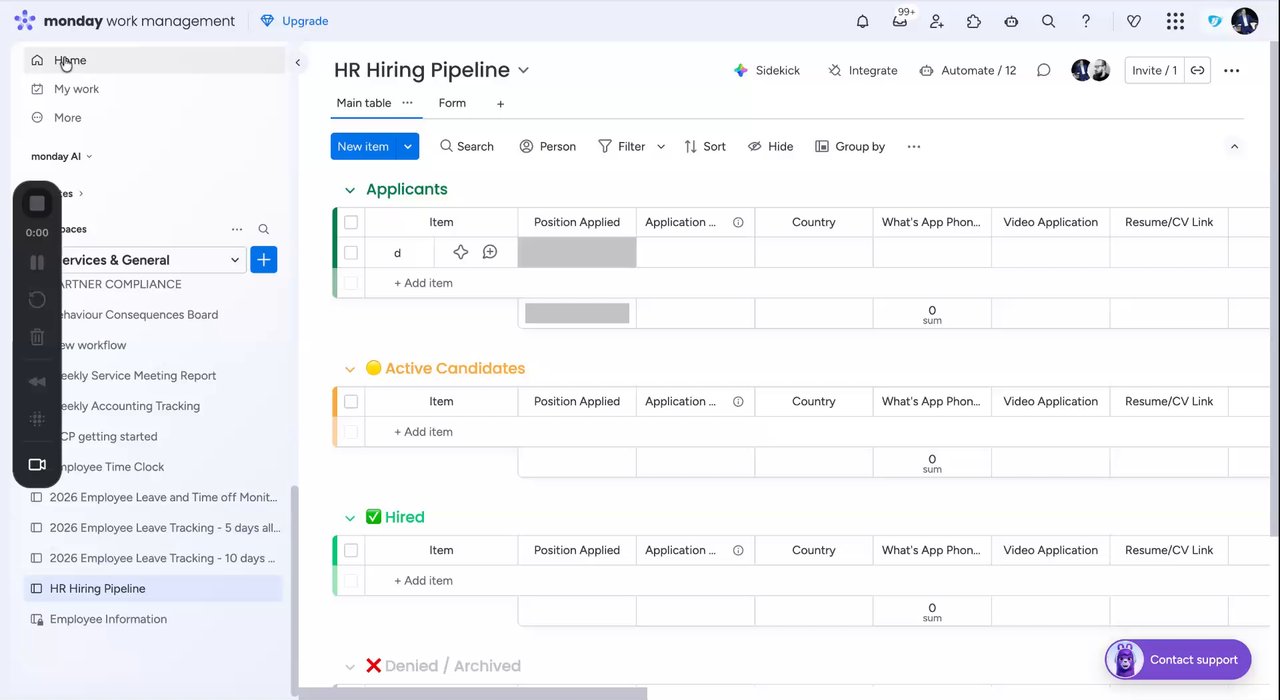Click Sort in the toolbar

point(704,146)
